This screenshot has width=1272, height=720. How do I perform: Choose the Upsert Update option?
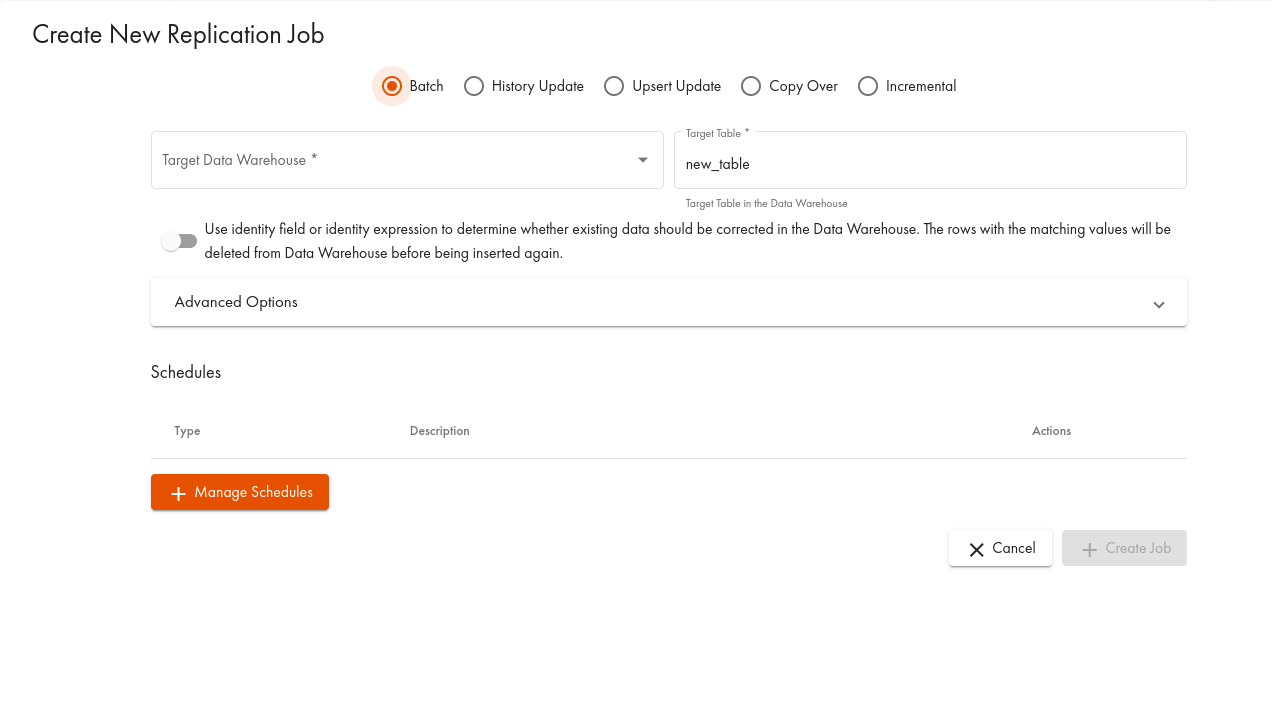pos(614,86)
